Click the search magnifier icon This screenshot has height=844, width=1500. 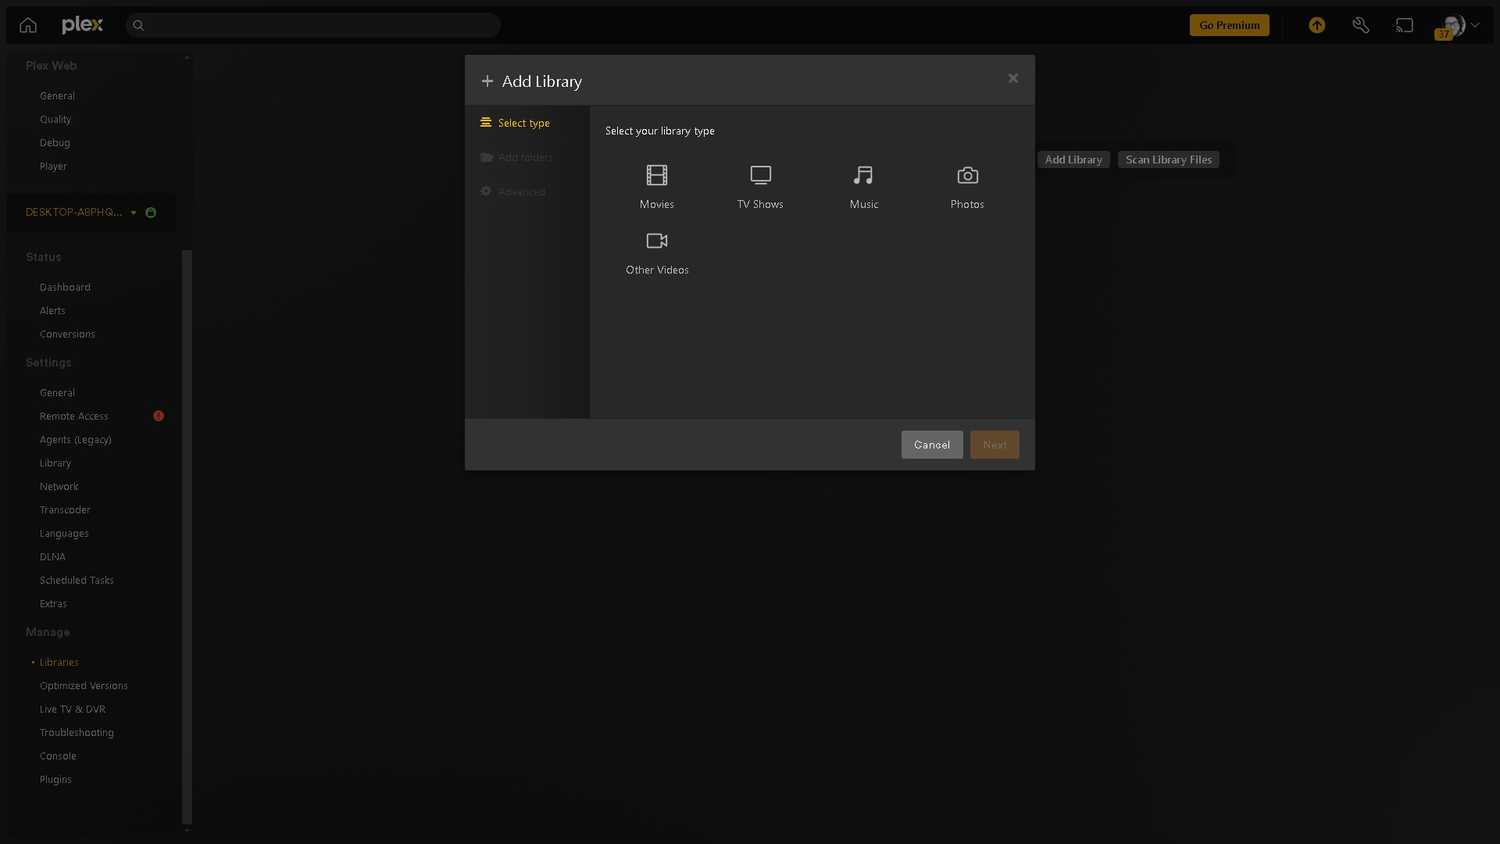139,25
